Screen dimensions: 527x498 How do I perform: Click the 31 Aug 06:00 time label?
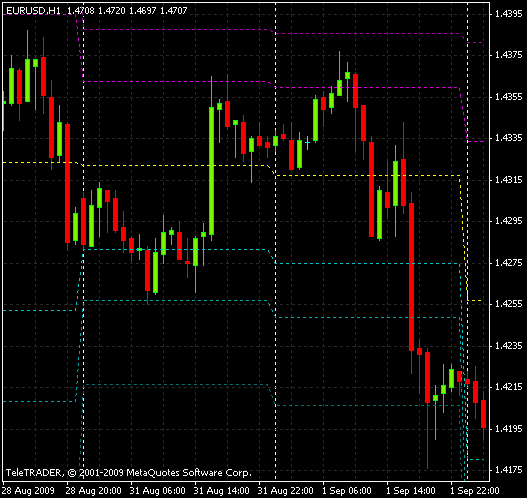(157, 491)
